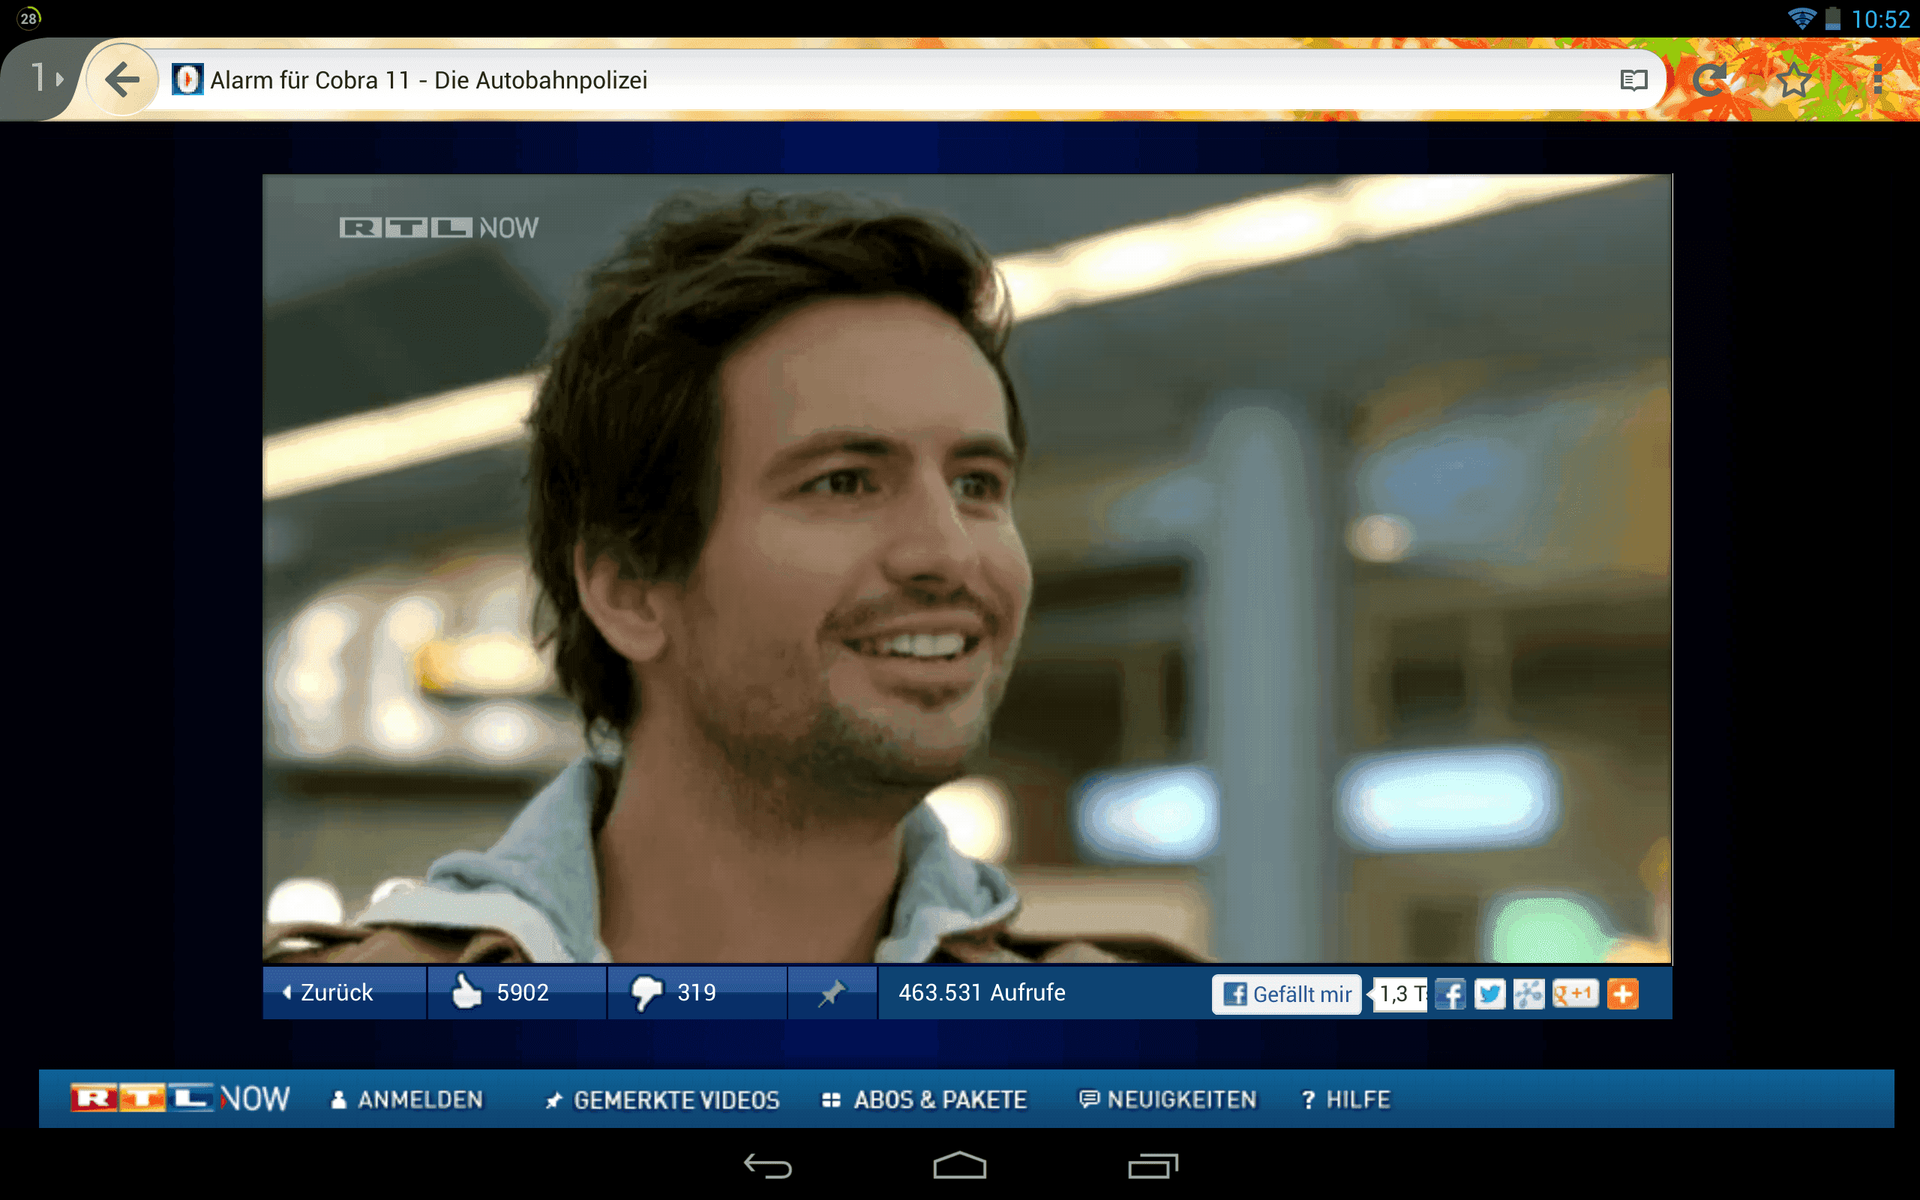Image resolution: width=1920 pixels, height=1200 pixels.
Task: Open the ANMELDEN menu item
Action: tap(407, 1100)
